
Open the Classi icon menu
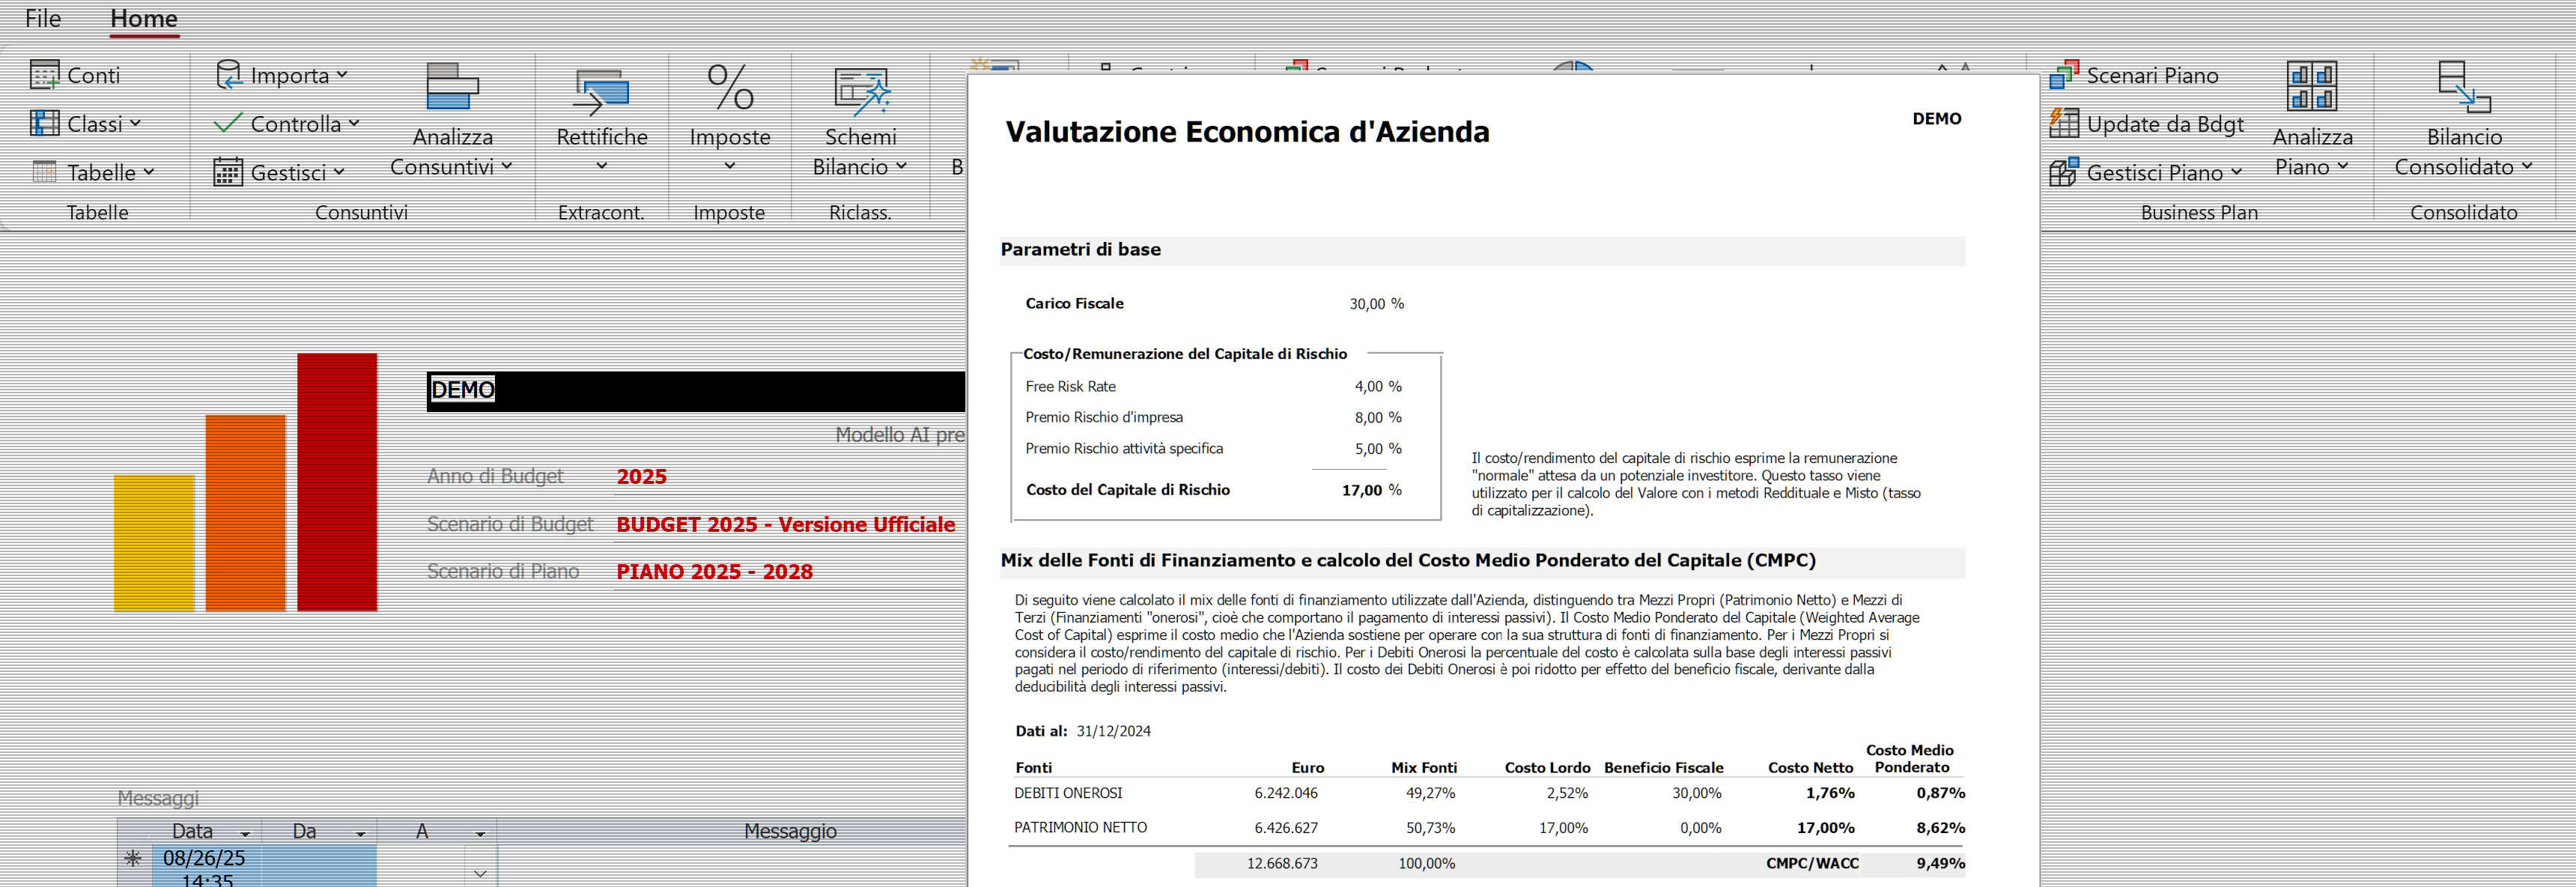(x=45, y=123)
